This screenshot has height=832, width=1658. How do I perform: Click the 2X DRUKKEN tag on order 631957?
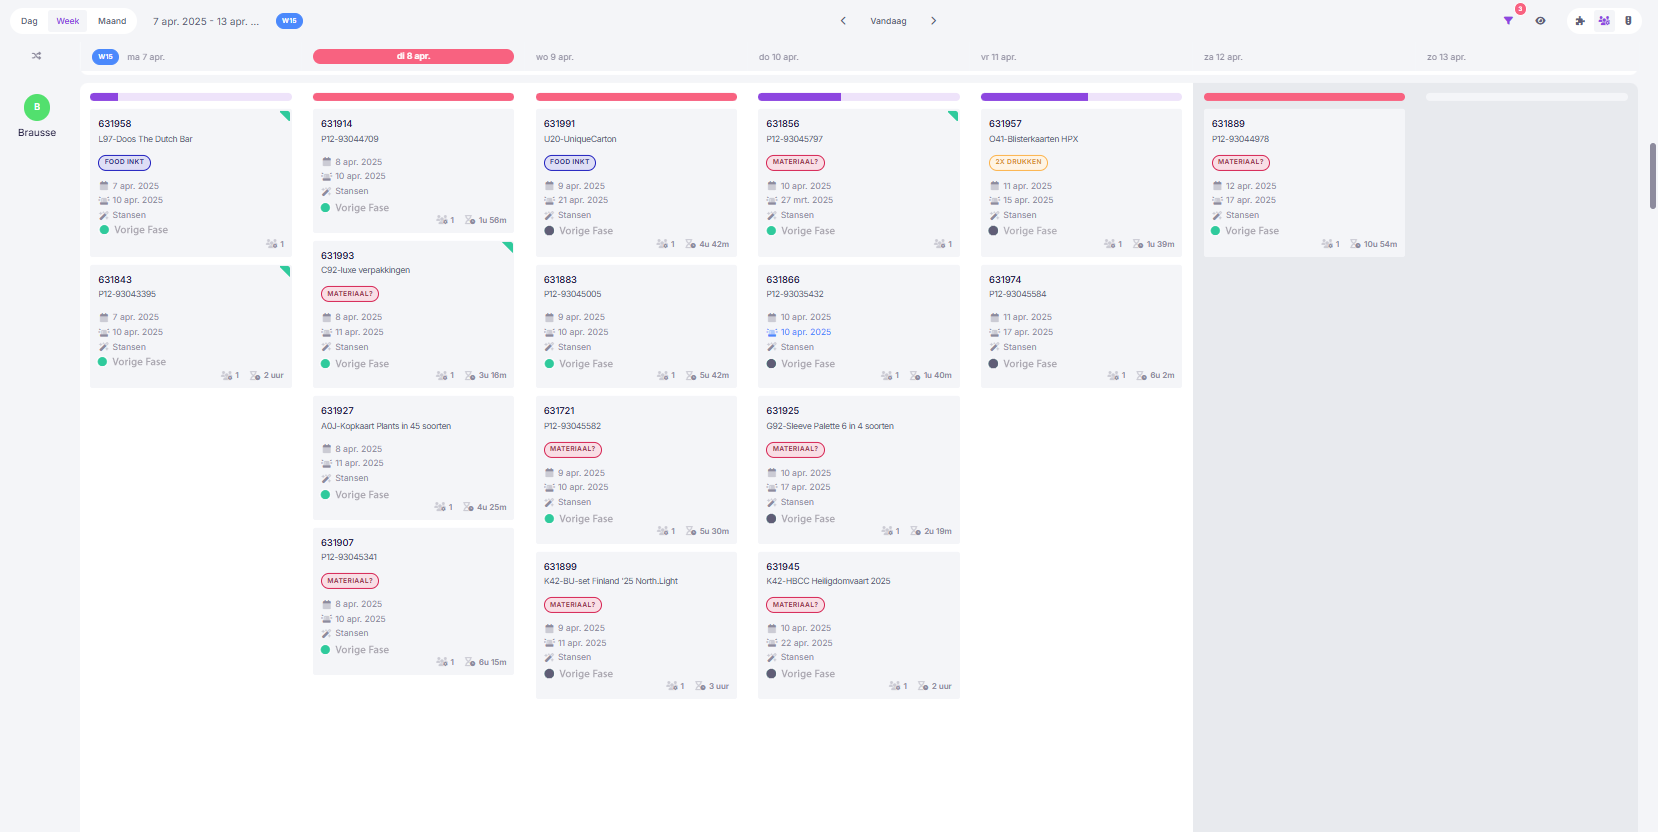coord(1018,162)
